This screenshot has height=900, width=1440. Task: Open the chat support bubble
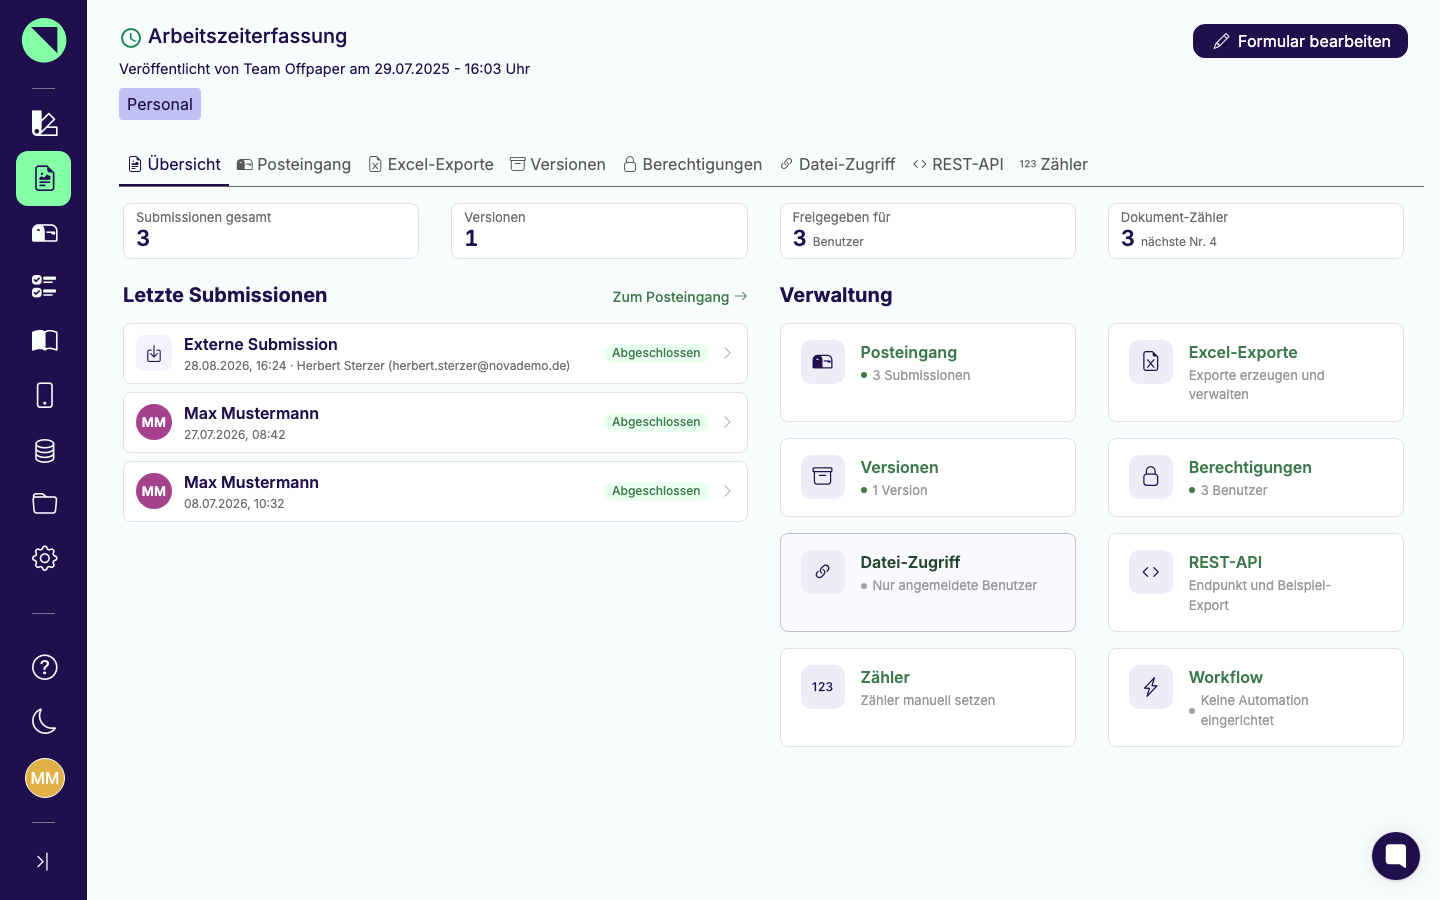pos(1396,856)
